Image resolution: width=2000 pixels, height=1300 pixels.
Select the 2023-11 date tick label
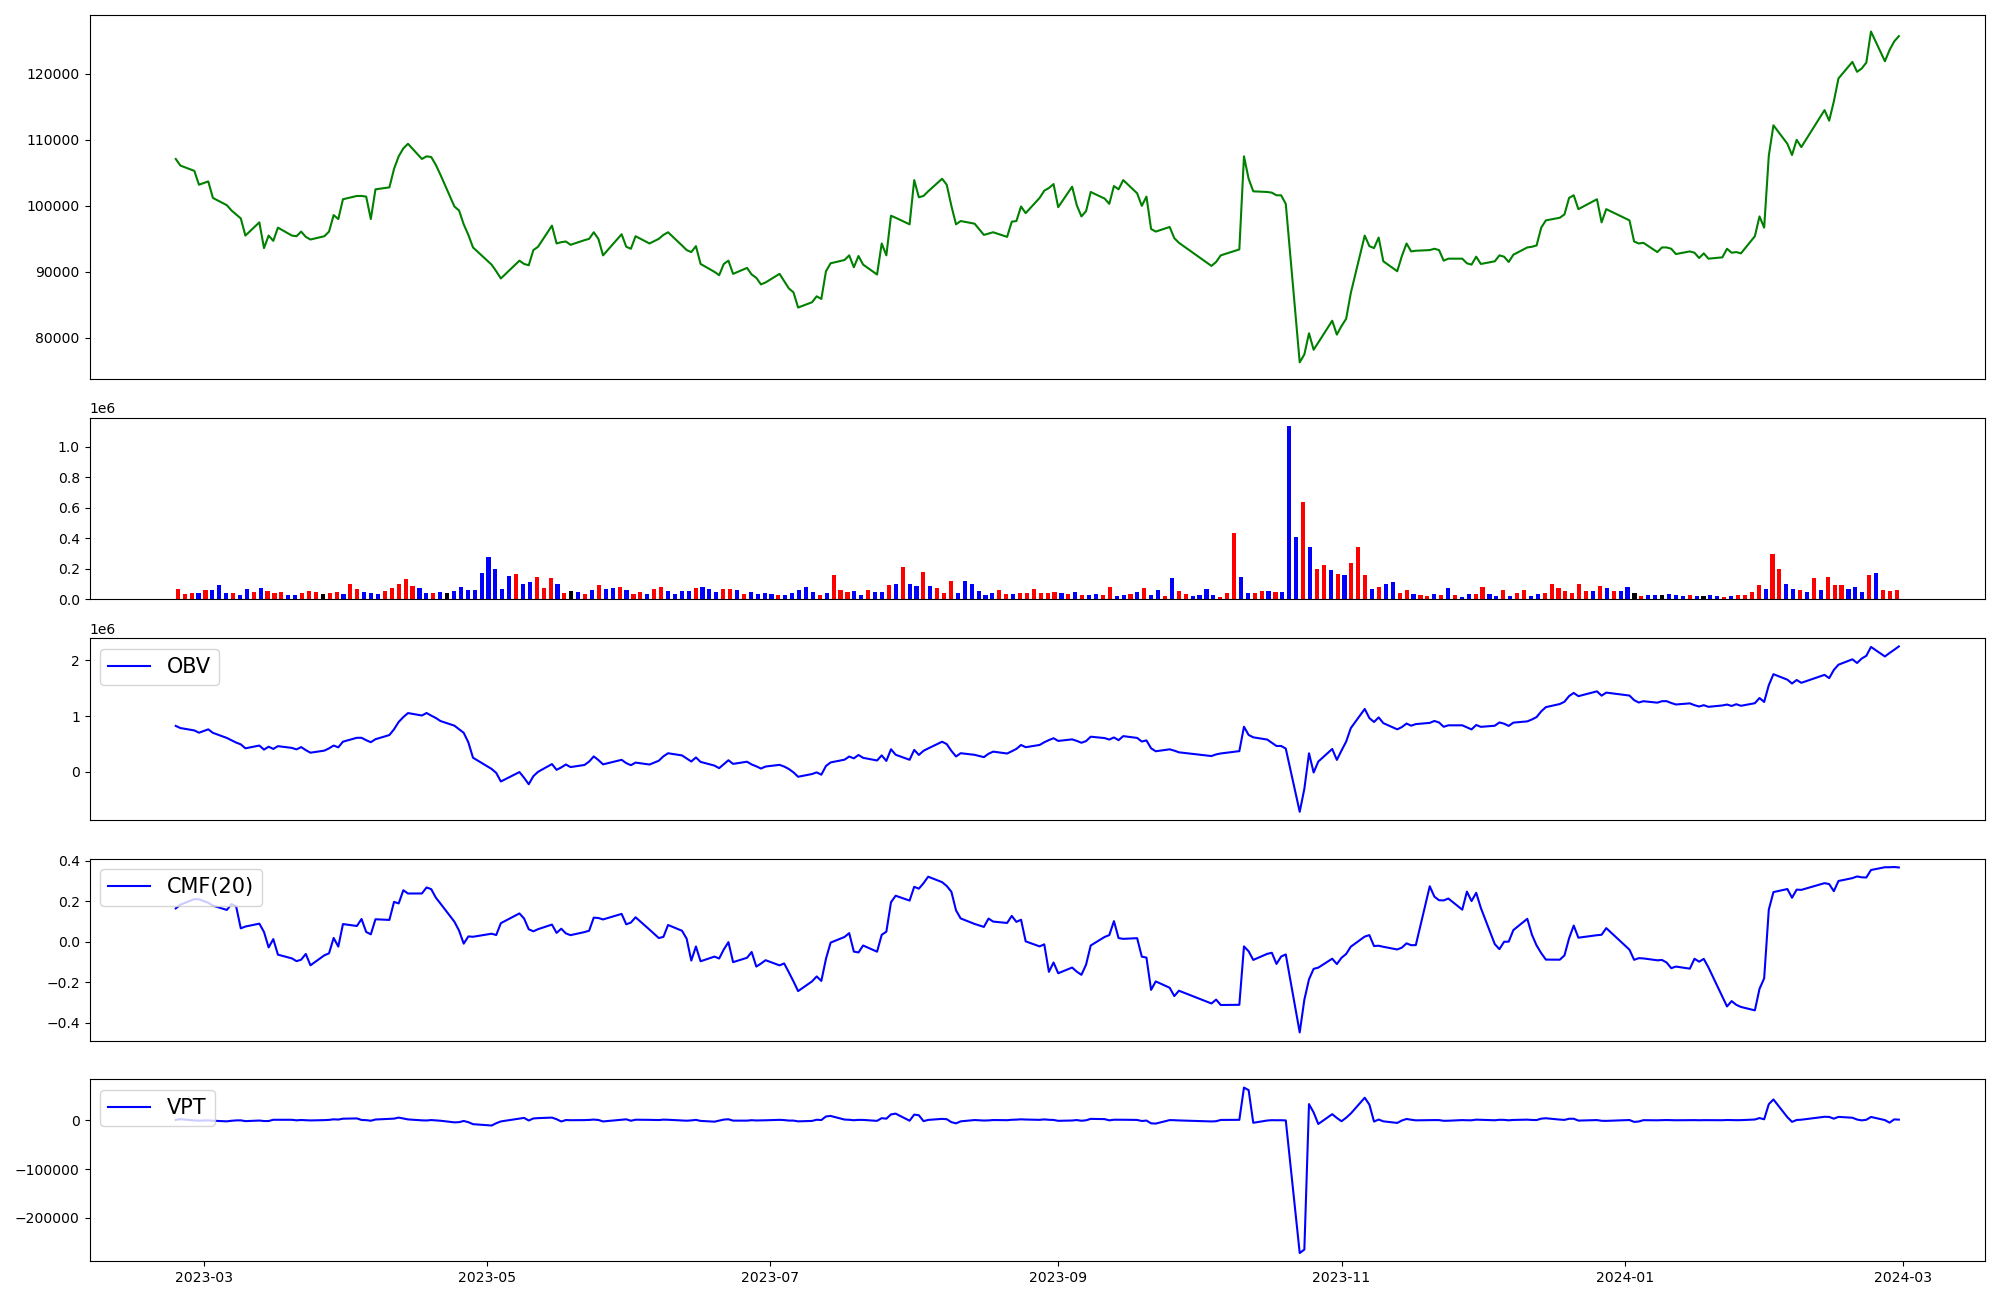pyautogui.click(x=1341, y=1277)
